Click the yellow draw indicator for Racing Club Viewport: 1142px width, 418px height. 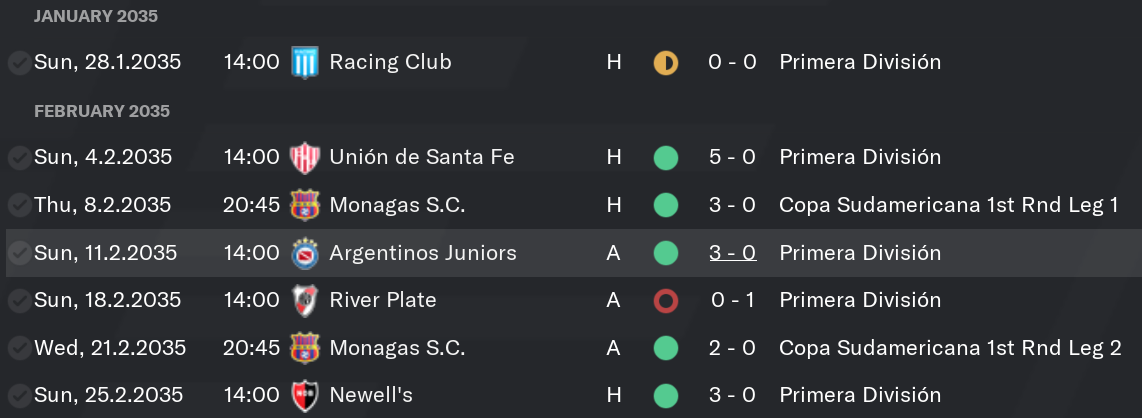(x=666, y=63)
